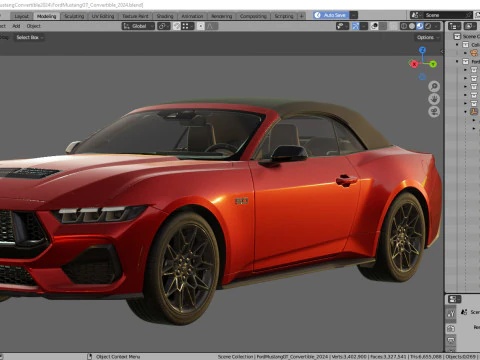The image size is (480, 360).
Task: Click the Scene icon in properties panel
Action: [x=464, y=312]
